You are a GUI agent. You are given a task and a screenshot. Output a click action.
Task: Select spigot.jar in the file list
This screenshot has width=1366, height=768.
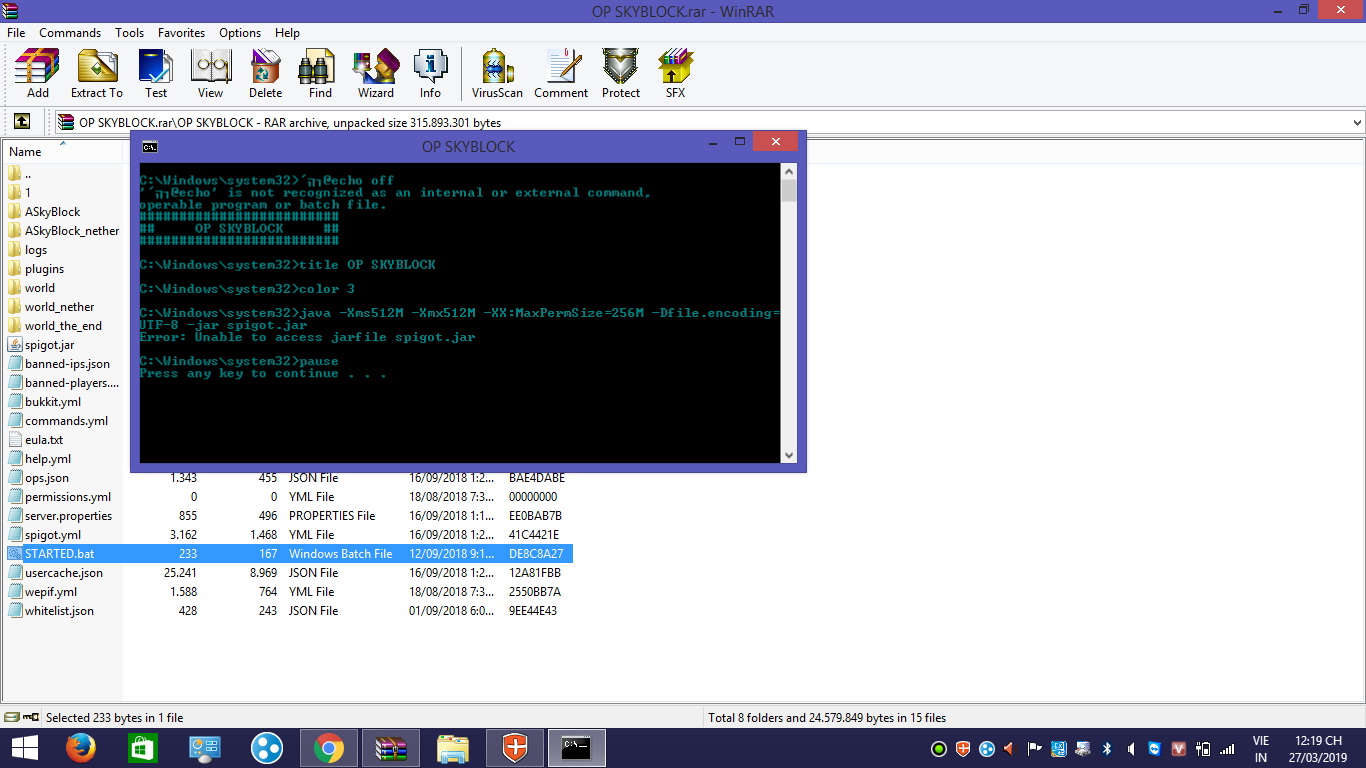[49, 345]
